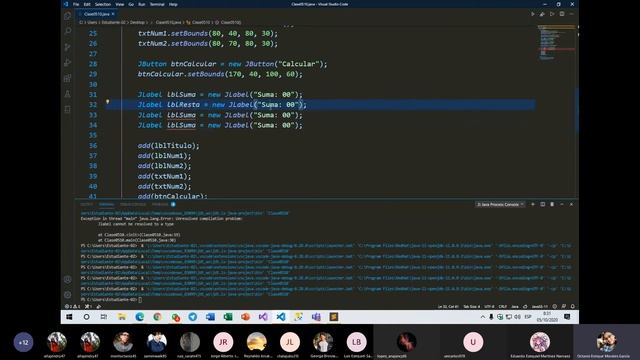
Task: Open Excel from the taskbar
Action: point(228,317)
